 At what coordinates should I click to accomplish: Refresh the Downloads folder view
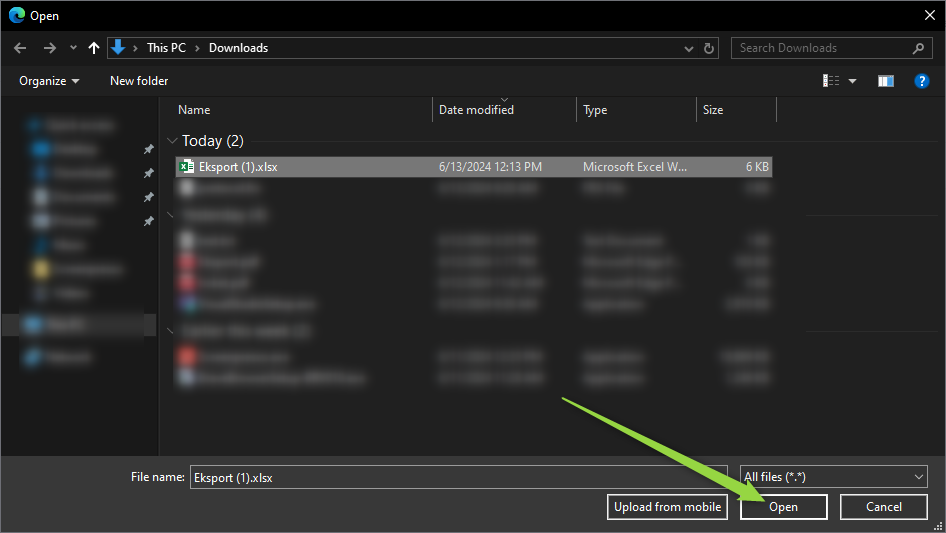tap(710, 48)
